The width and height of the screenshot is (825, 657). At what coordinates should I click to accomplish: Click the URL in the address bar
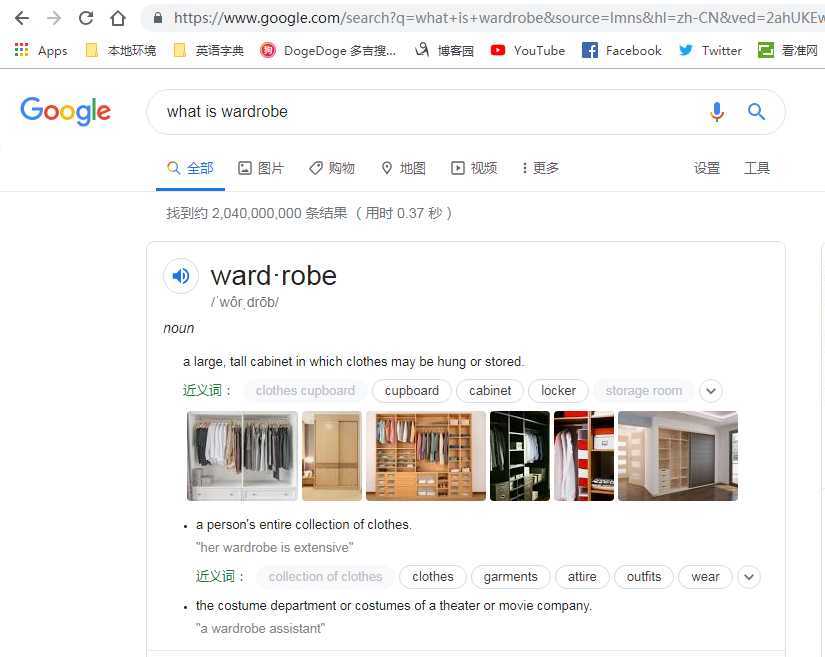pyautogui.click(x=498, y=18)
